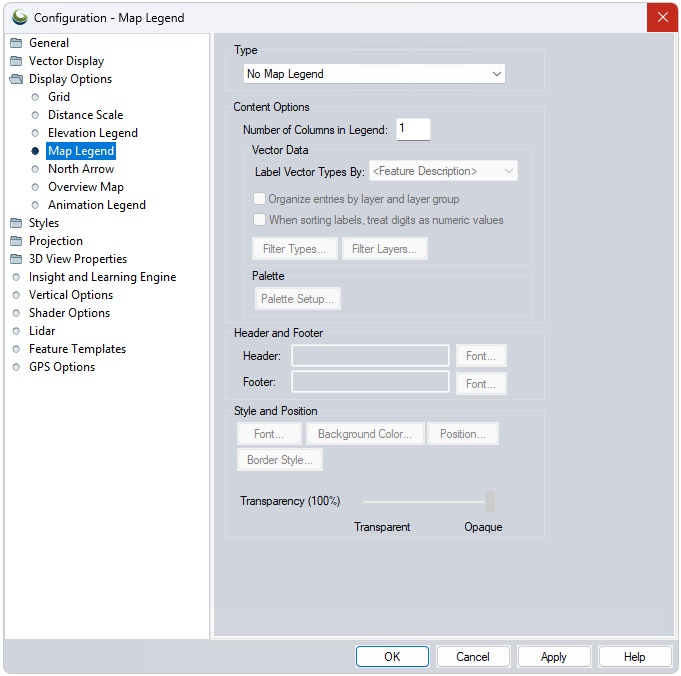Open Label Vector Types By dropdown
This screenshot has height=676, width=681.
point(443,171)
